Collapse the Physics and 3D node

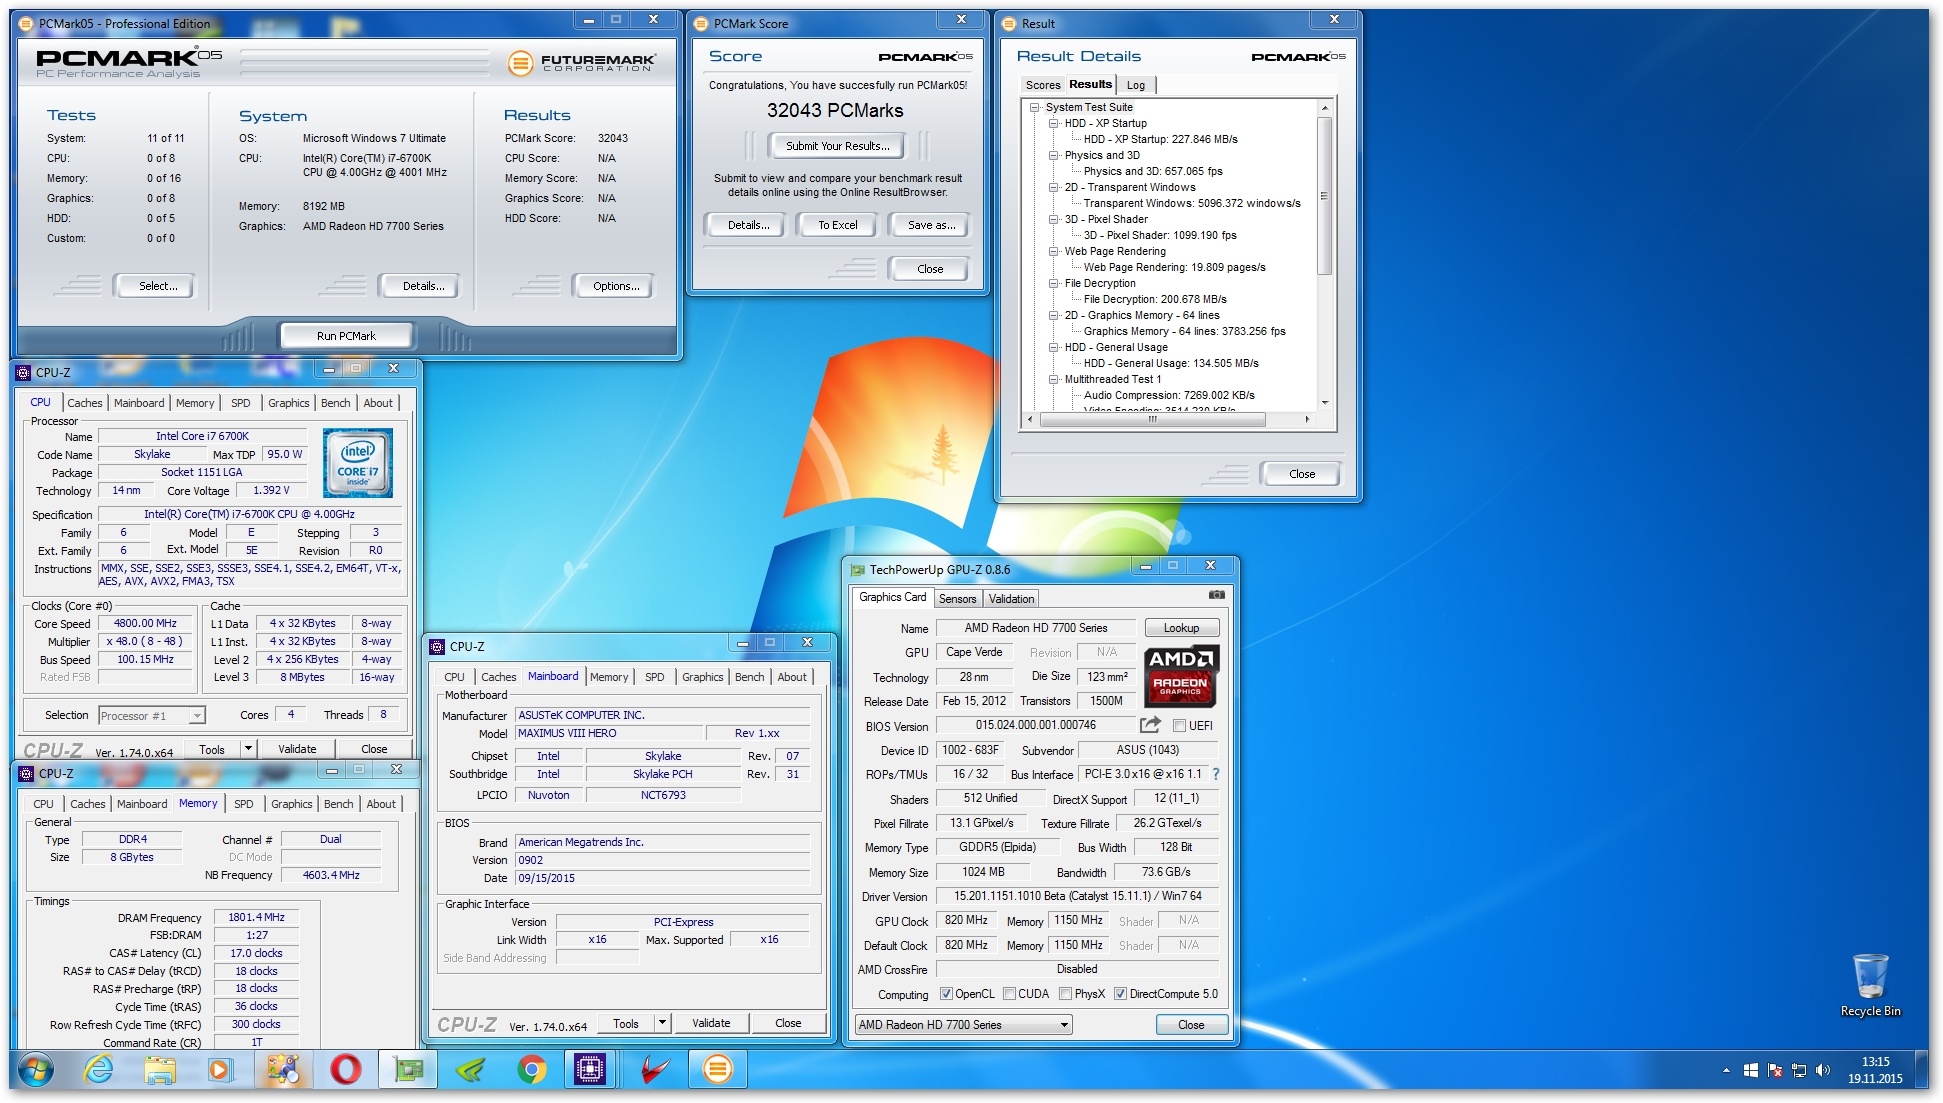[x=1053, y=155]
